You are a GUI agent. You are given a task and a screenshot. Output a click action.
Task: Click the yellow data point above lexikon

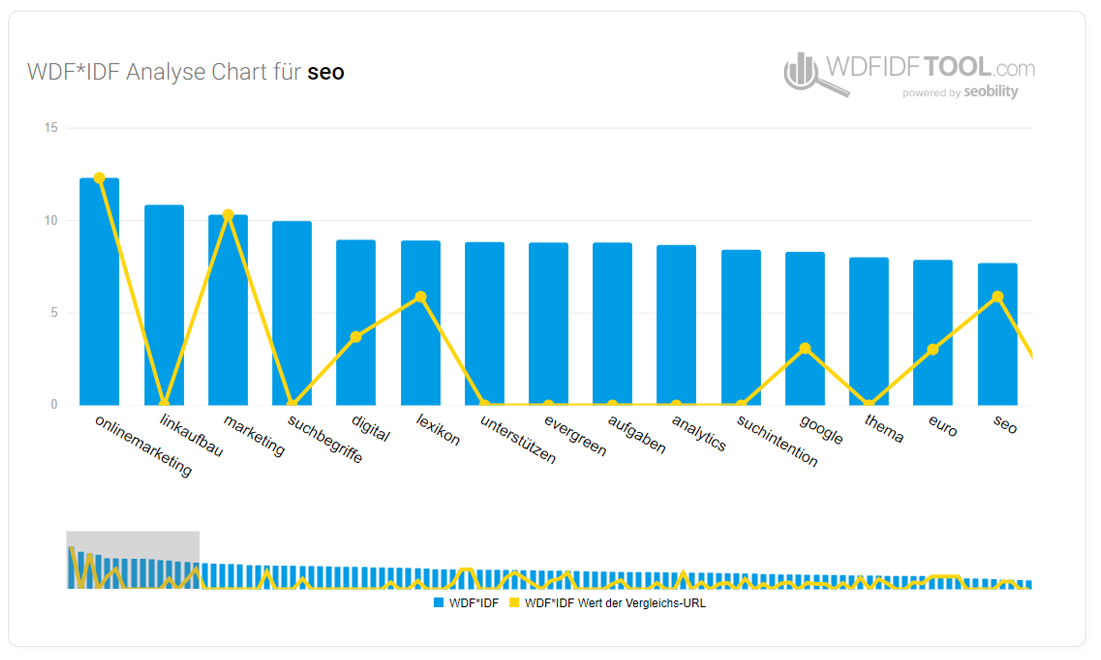[x=421, y=297]
